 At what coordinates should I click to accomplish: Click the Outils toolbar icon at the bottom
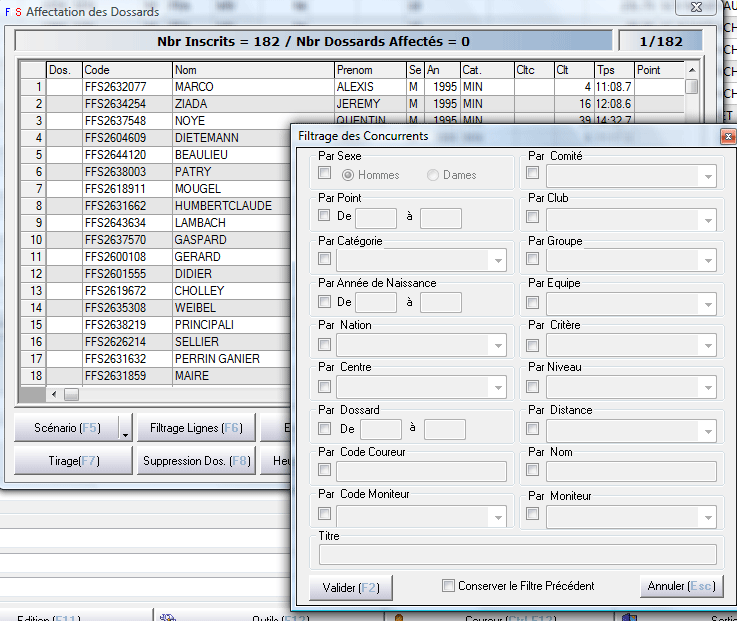click(x=167, y=617)
